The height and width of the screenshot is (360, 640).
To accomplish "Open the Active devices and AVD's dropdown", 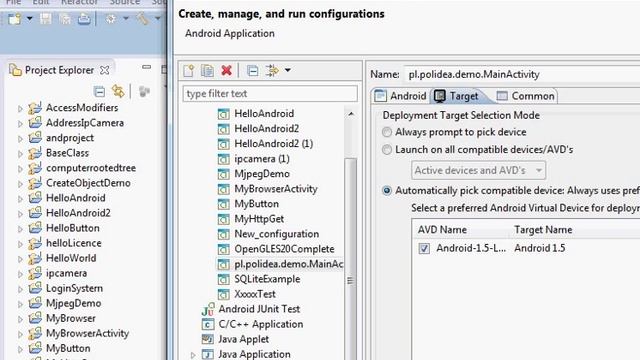I will coord(478,170).
